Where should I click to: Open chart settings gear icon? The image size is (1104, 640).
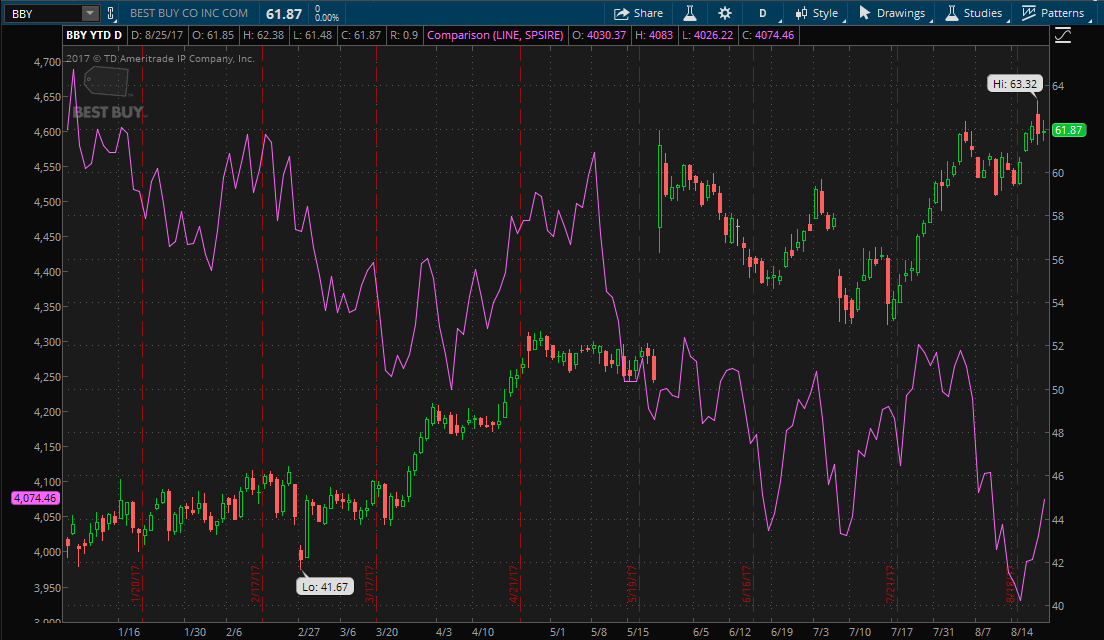pyautogui.click(x=724, y=13)
